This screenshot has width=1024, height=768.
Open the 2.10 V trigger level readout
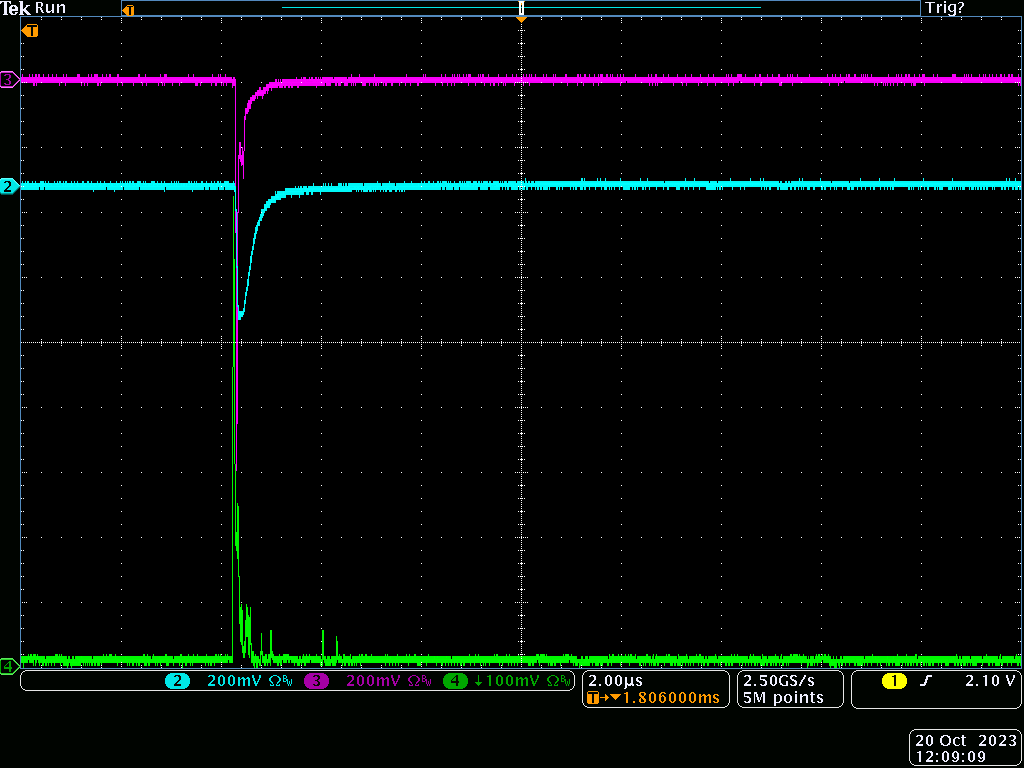click(x=990, y=681)
